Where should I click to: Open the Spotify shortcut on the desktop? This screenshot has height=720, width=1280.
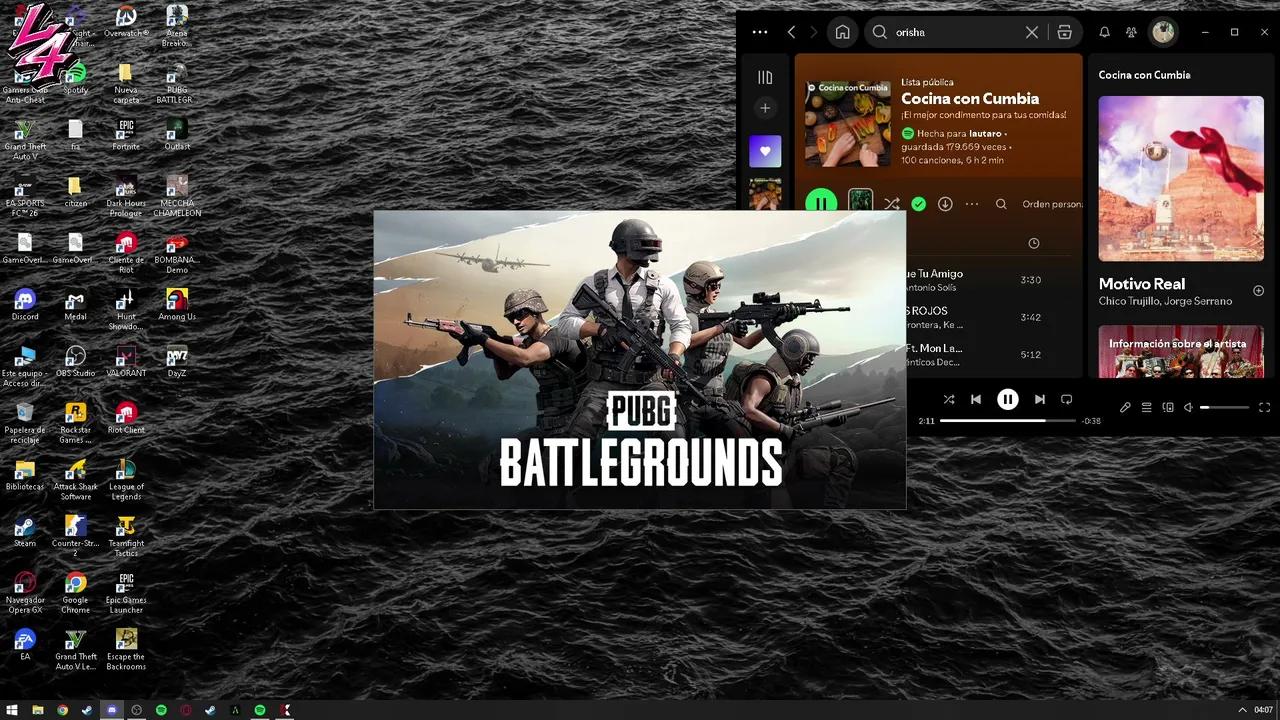(x=75, y=79)
